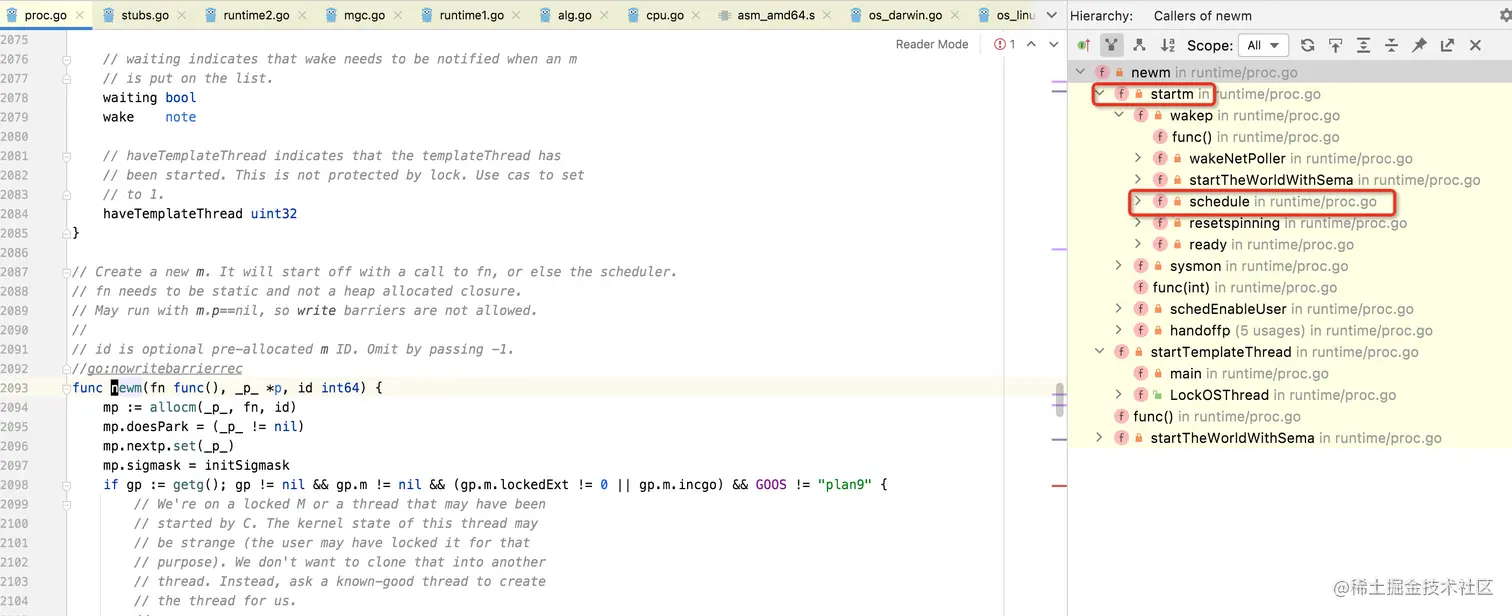This screenshot has width=1512, height=616.
Task: Click the 'Callers of newm' hierarchy title
Action: (x=1203, y=16)
